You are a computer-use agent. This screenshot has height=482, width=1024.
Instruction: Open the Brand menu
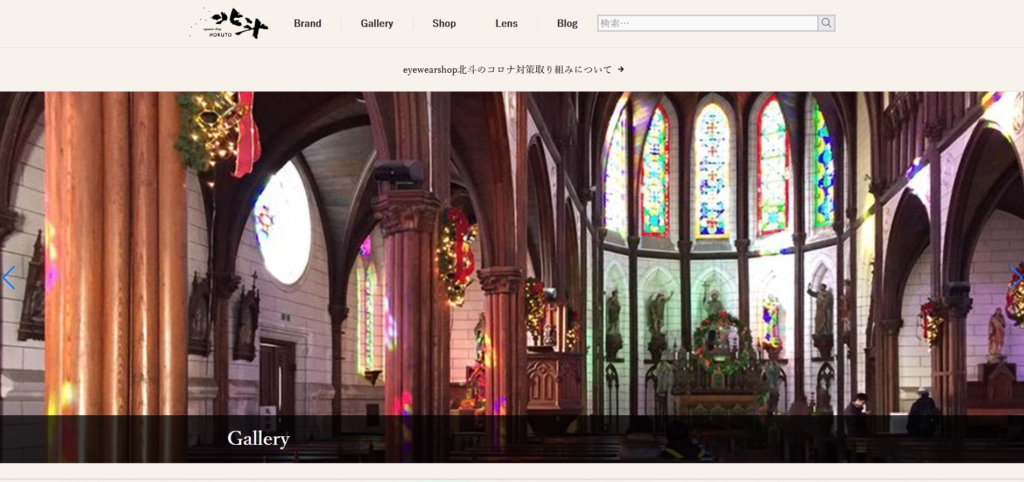(307, 24)
